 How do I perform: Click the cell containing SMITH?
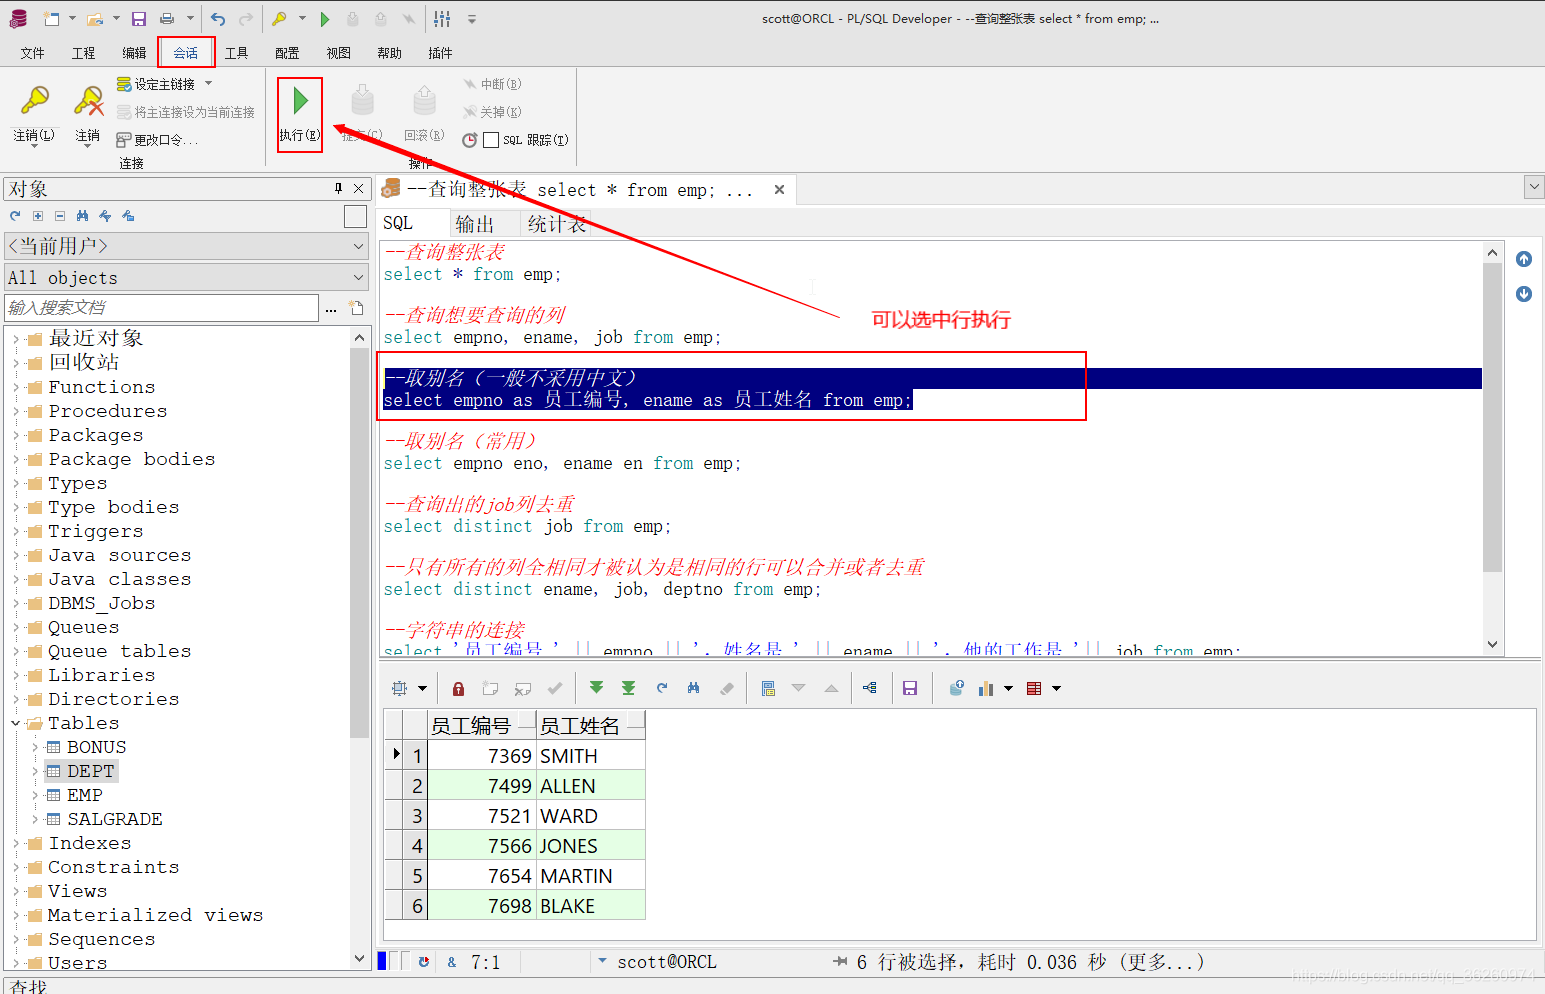[590, 756]
